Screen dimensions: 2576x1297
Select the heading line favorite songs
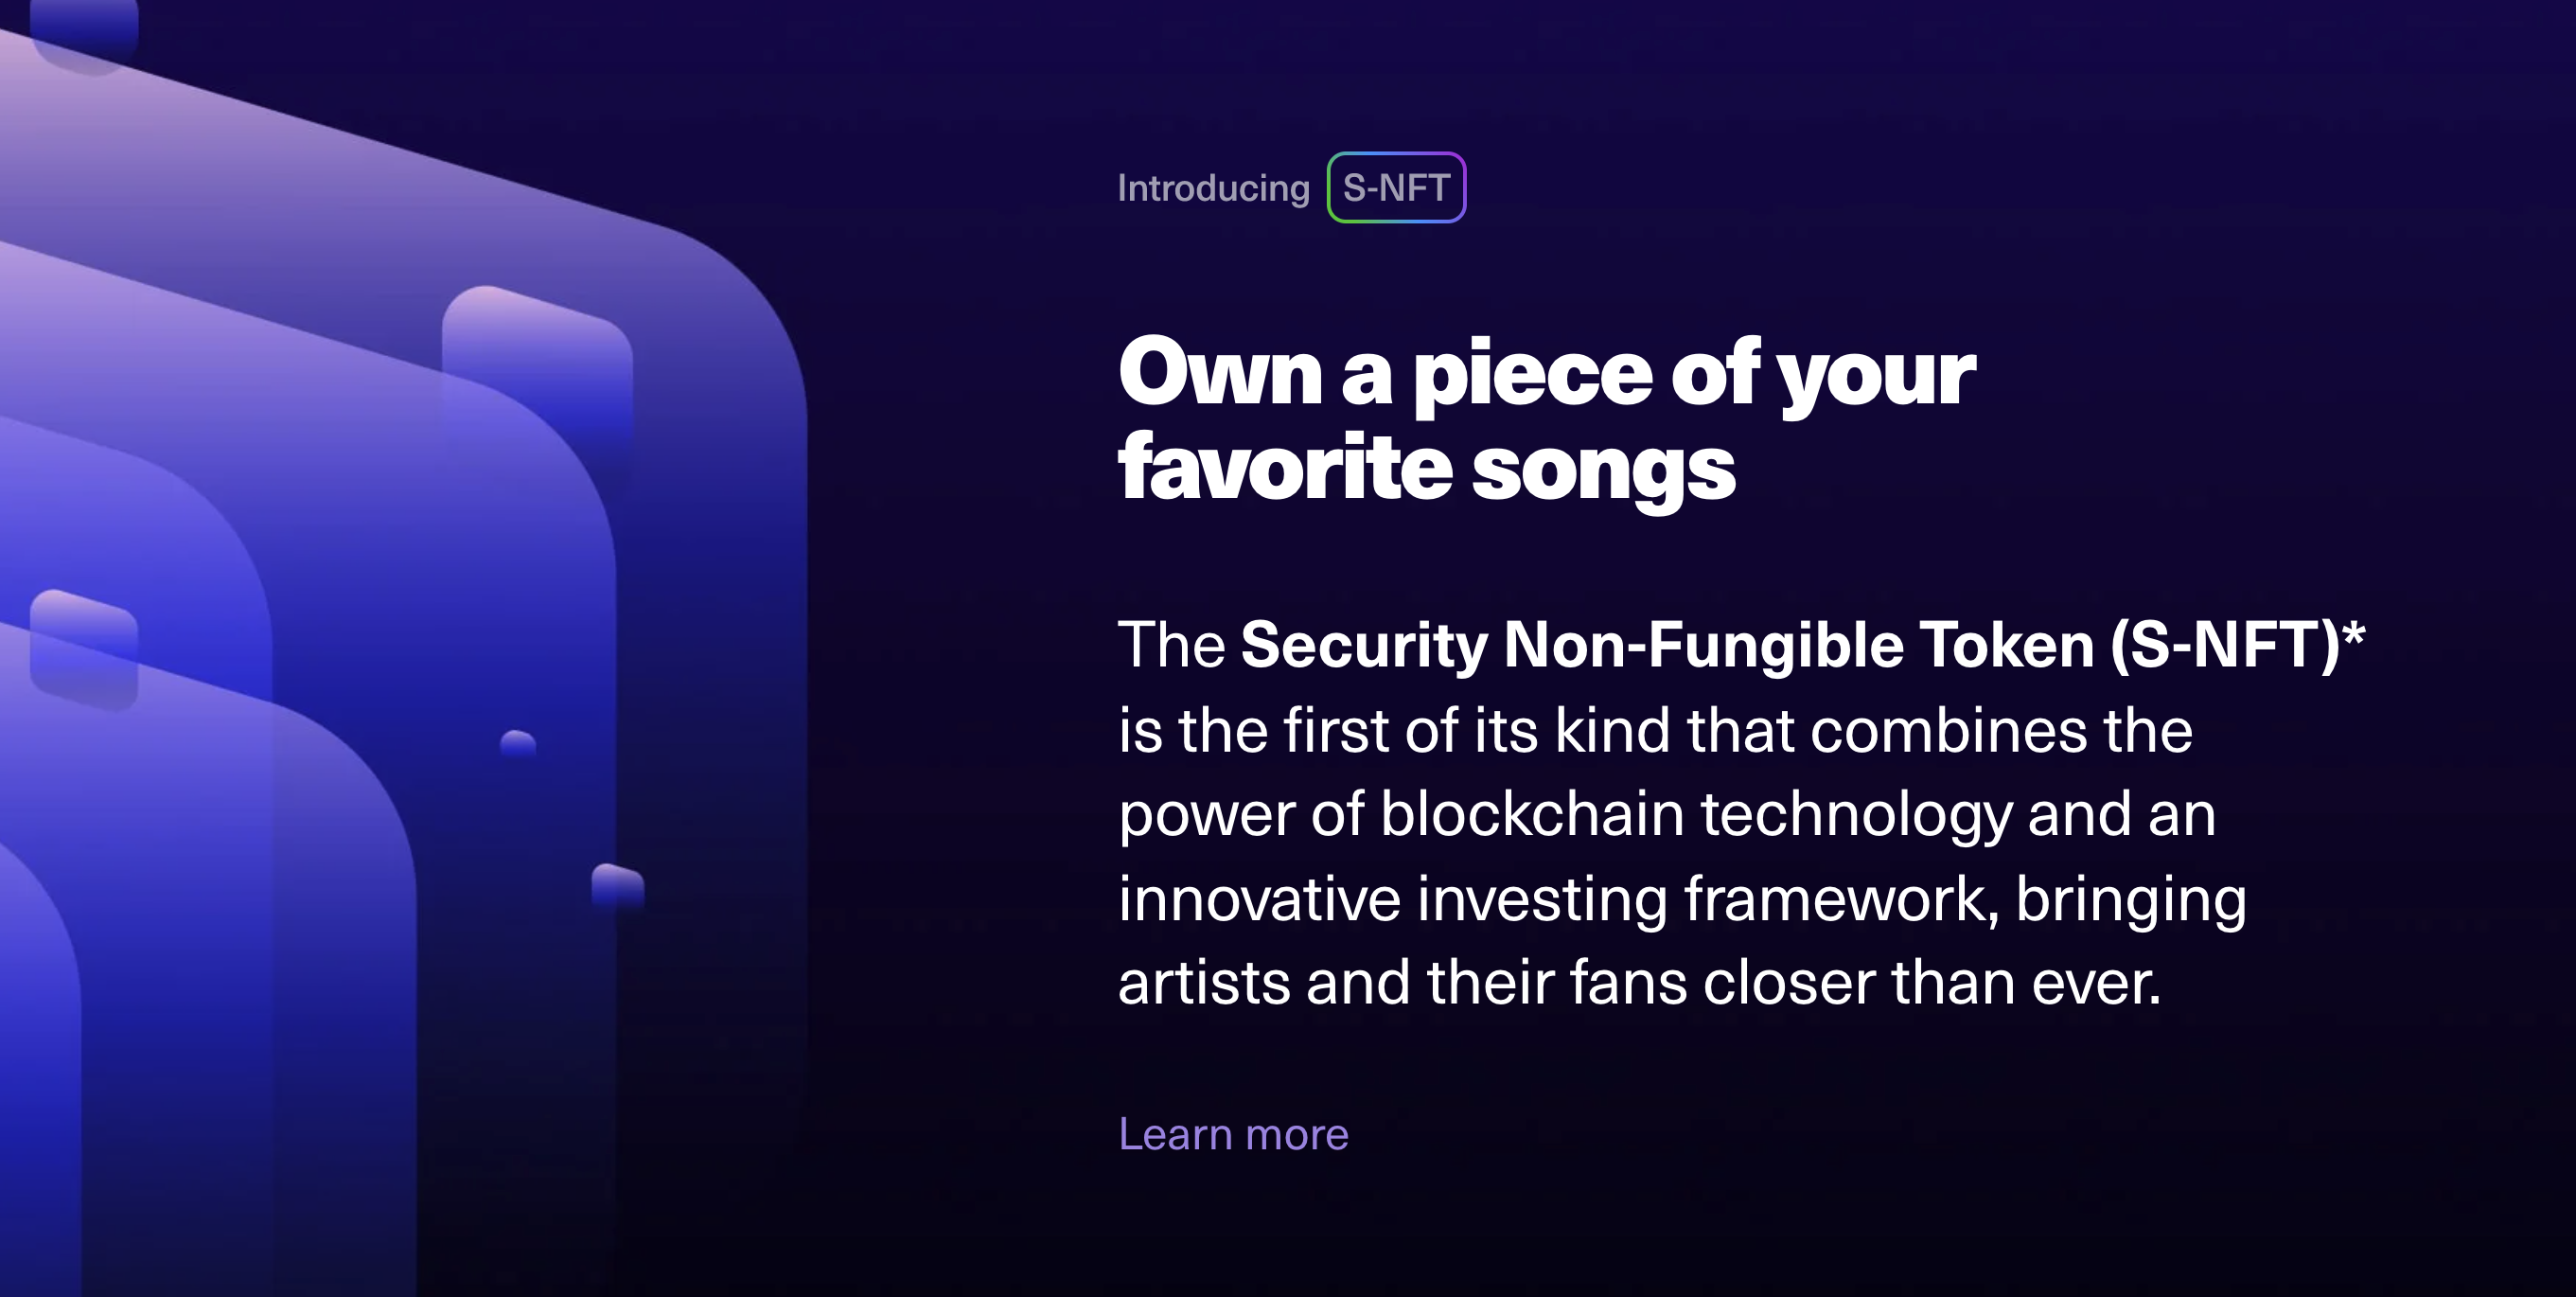(1426, 468)
